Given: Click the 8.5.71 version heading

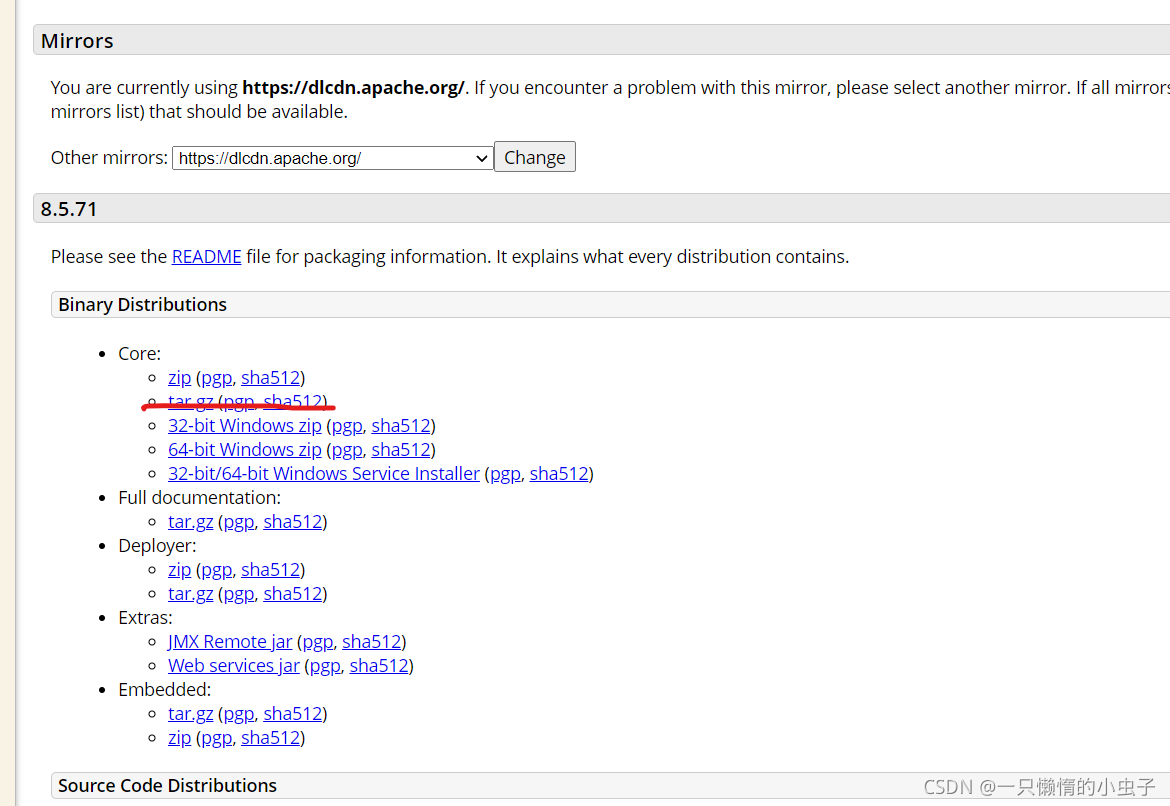Looking at the screenshot, I should [x=69, y=209].
